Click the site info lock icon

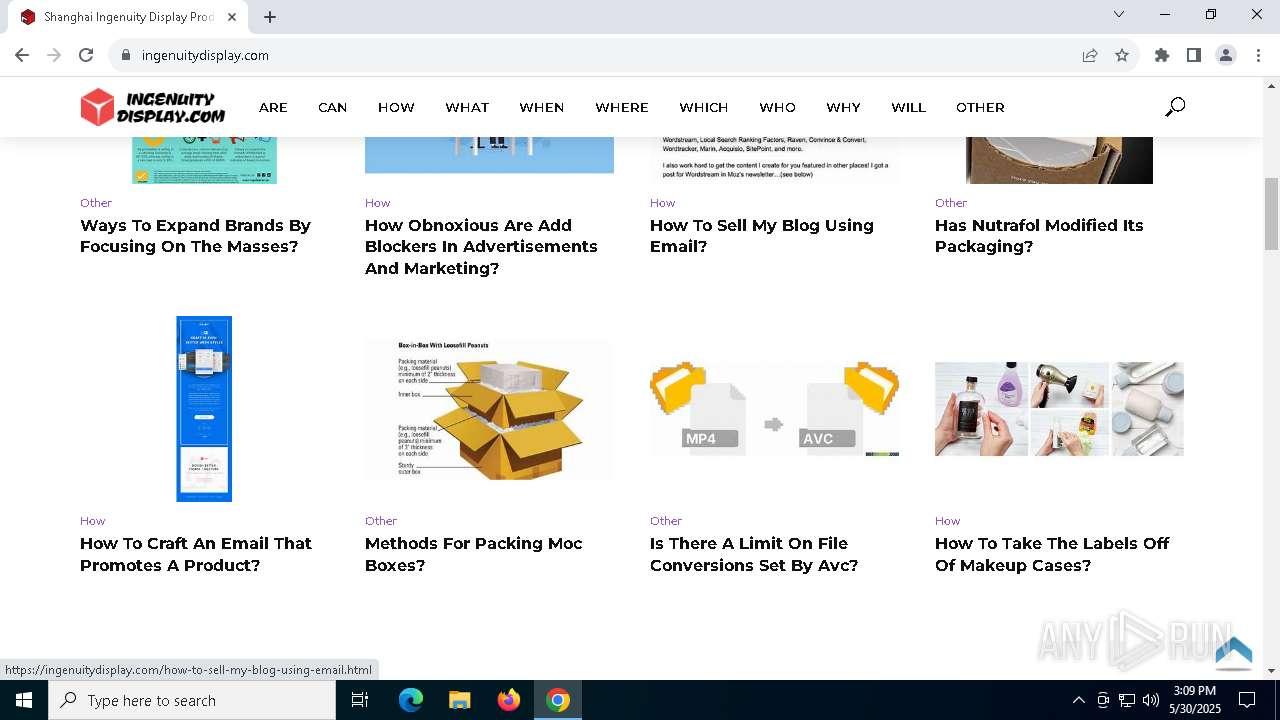[125, 55]
